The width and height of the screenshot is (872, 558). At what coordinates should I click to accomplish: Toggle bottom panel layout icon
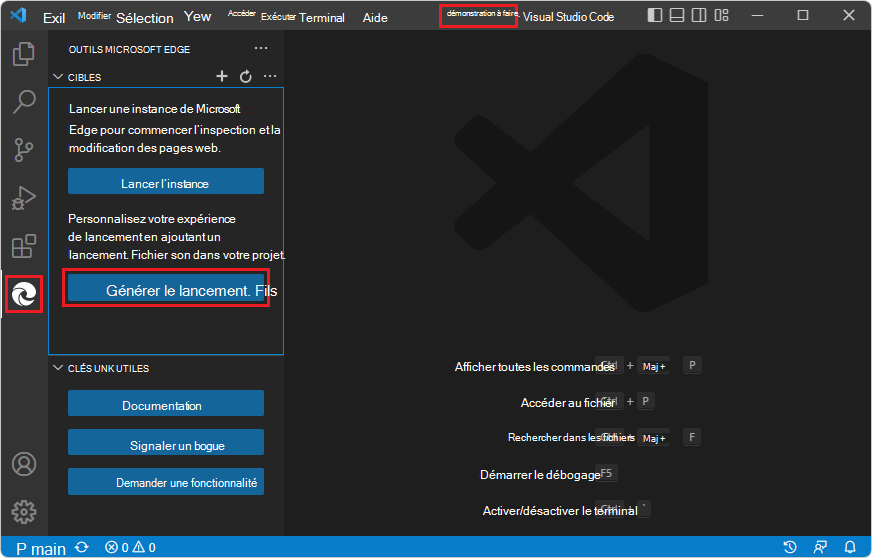pyautogui.click(x=677, y=15)
